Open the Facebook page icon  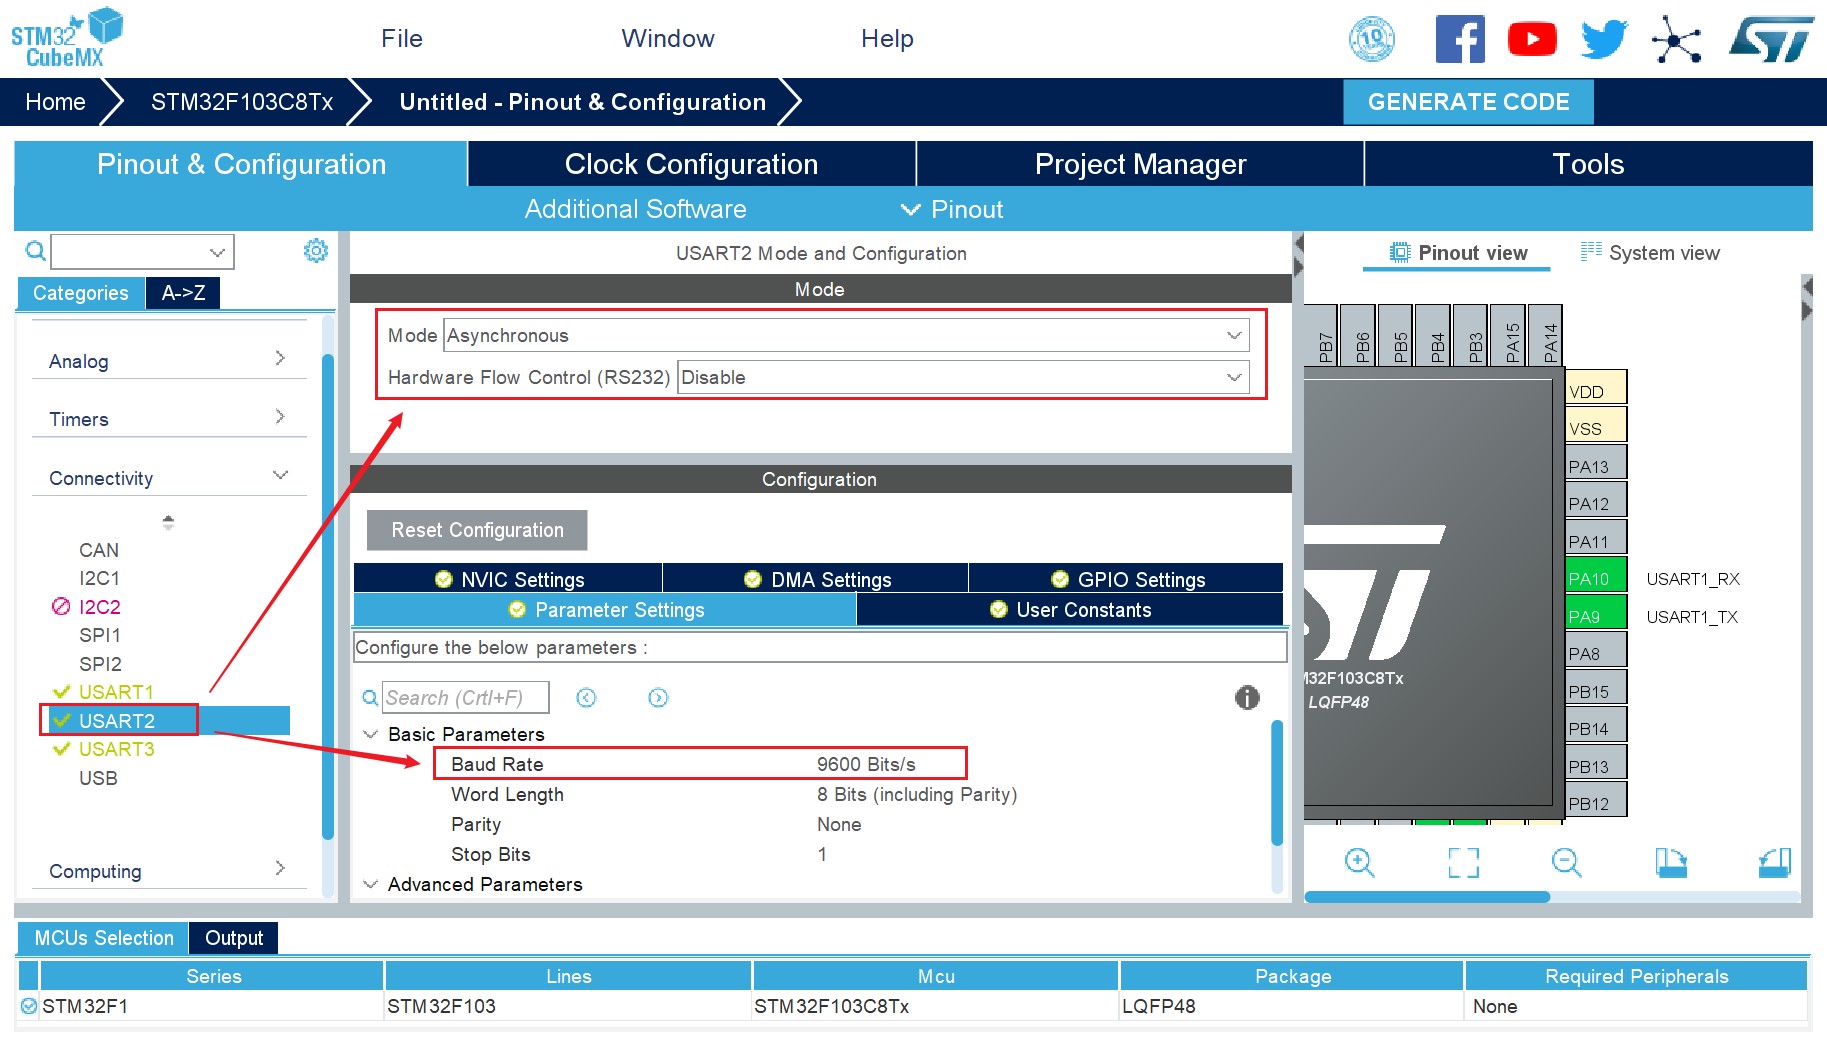pyautogui.click(x=1460, y=40)
